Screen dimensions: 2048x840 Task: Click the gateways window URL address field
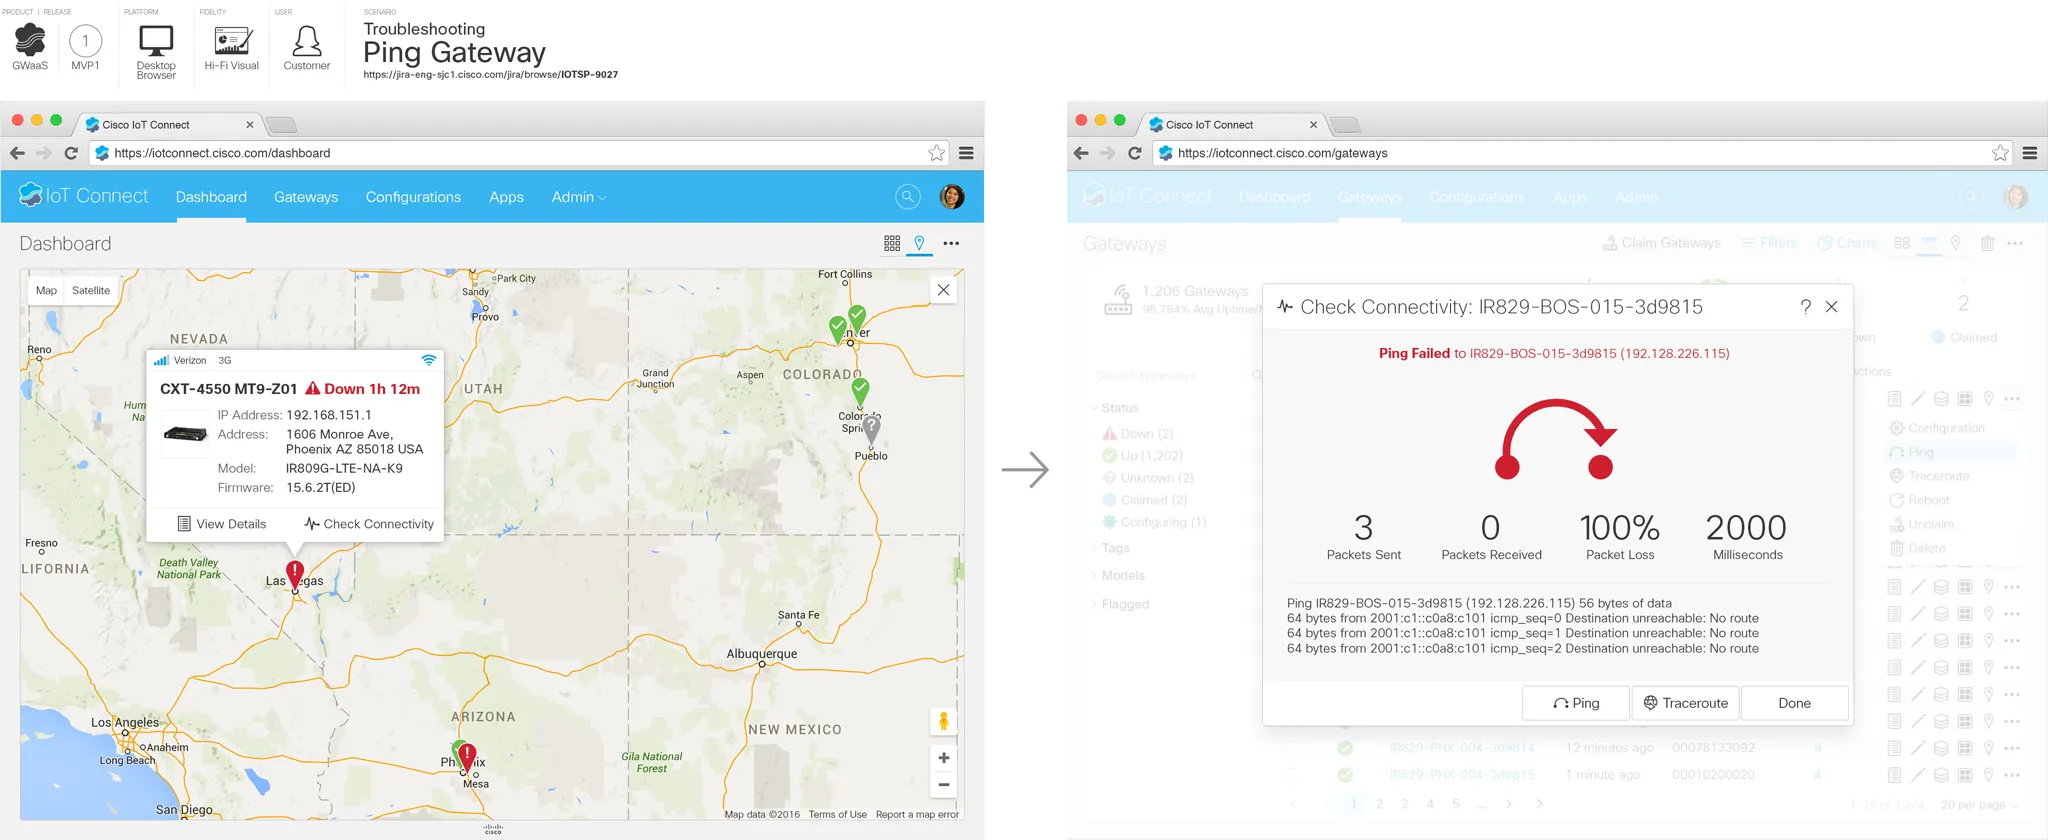point(1583,153)
